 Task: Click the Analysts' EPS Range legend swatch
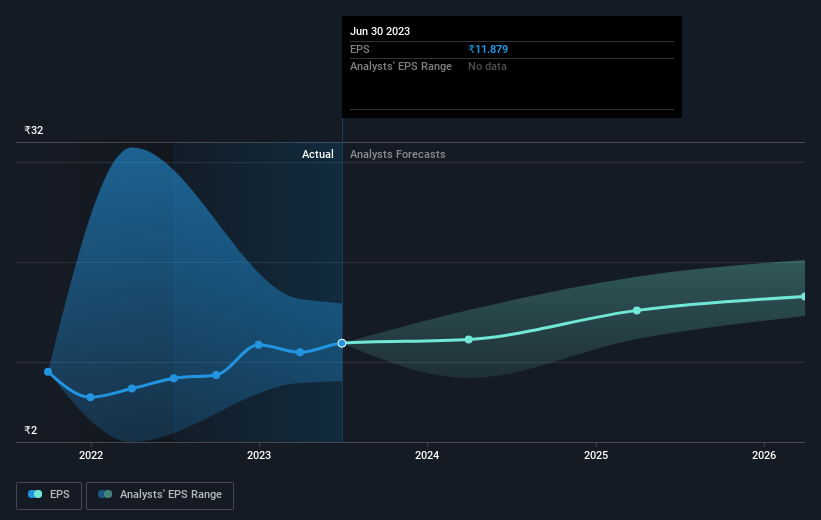point(105,494)
